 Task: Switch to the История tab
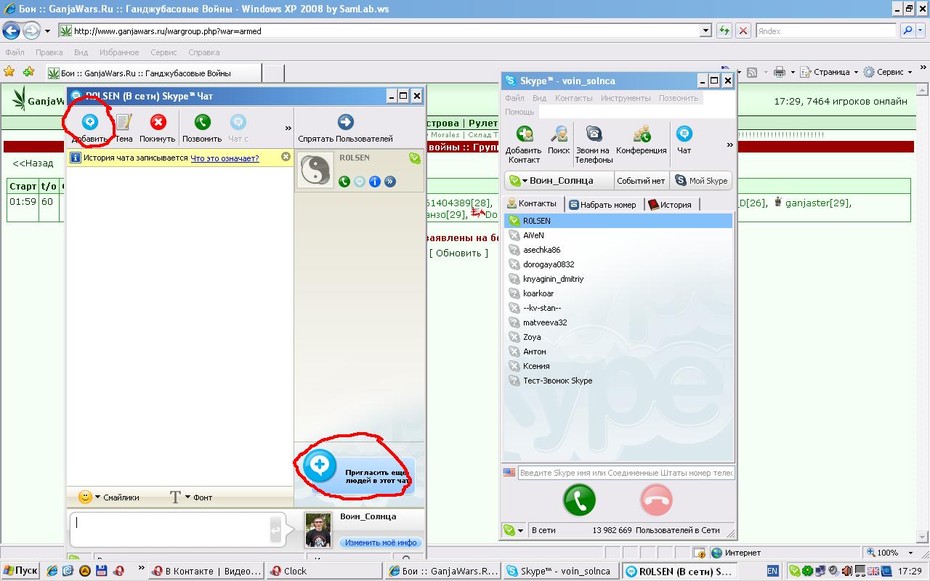coord(670,205)
